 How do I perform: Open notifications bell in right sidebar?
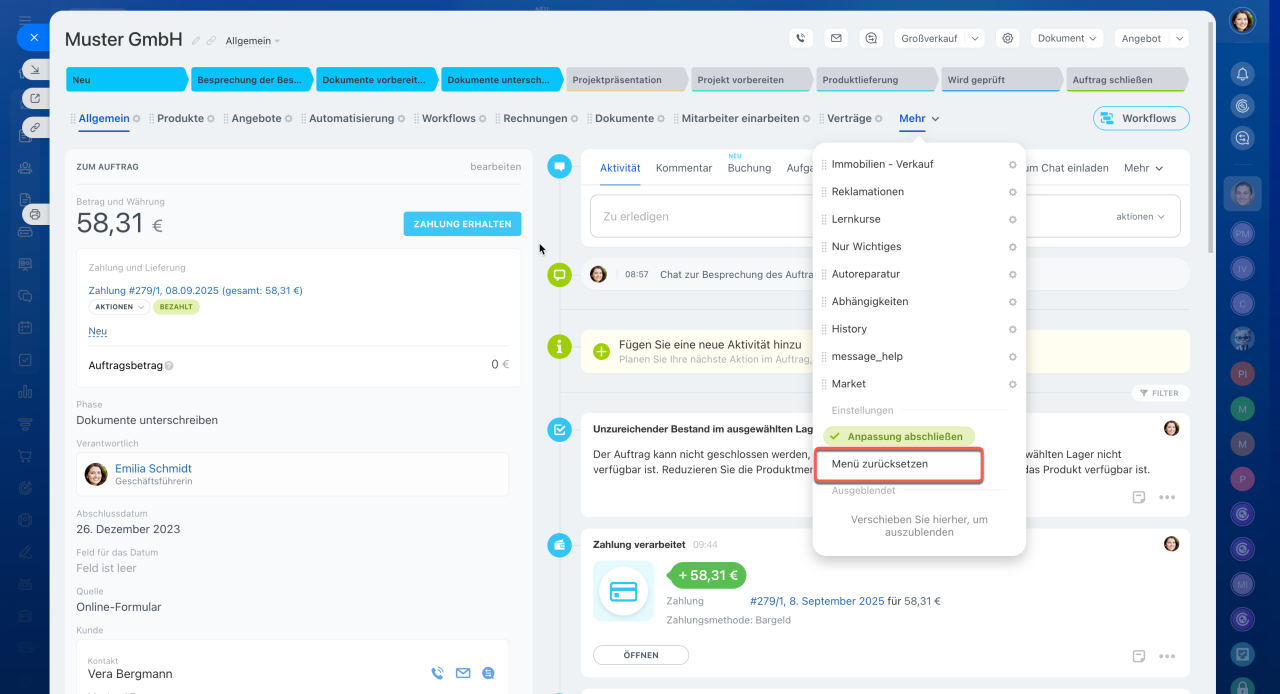click(x=1242, y=74)
